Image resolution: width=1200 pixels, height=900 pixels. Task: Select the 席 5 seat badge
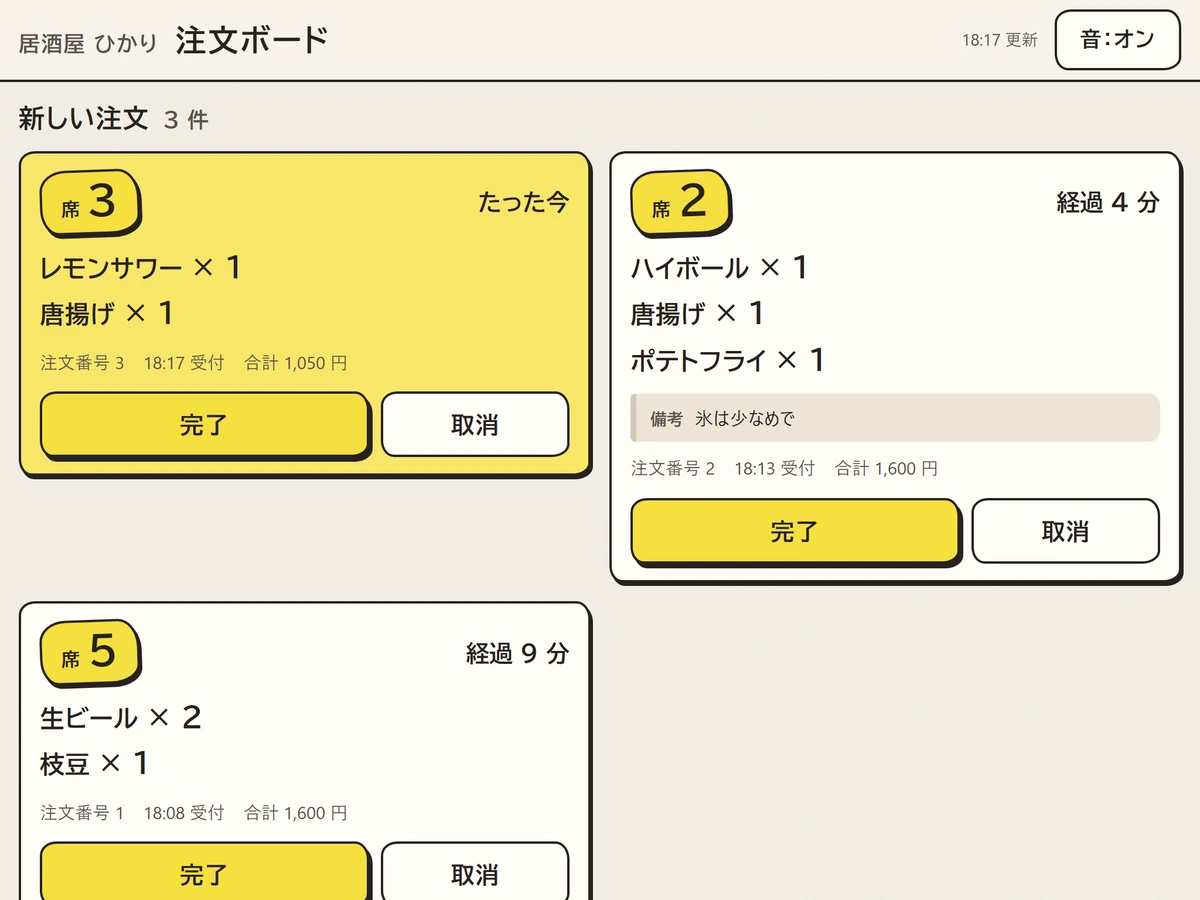[x=90, y=653]
